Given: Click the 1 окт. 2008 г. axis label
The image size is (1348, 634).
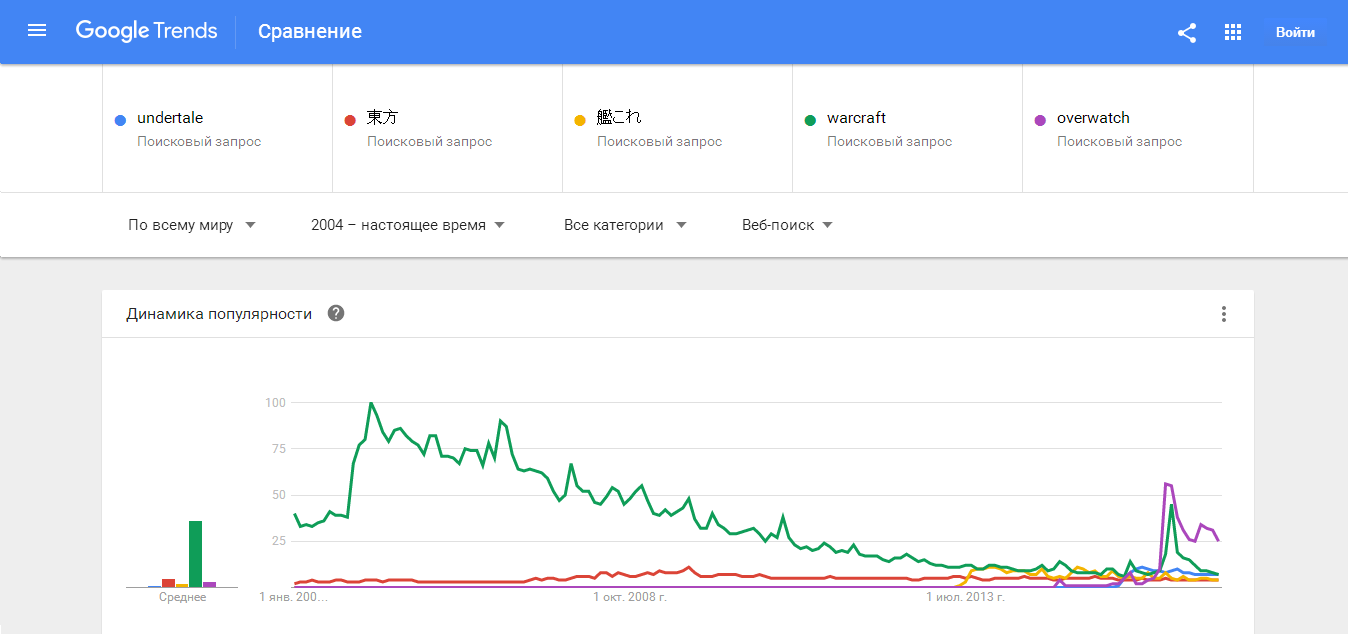Looking at the screenshot, I should click(630, 597).
